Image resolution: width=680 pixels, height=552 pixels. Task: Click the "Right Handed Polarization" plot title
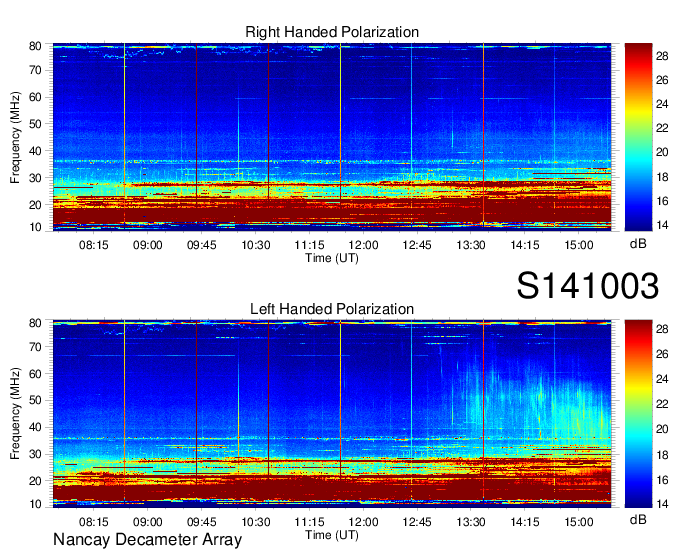click(332, 32)
